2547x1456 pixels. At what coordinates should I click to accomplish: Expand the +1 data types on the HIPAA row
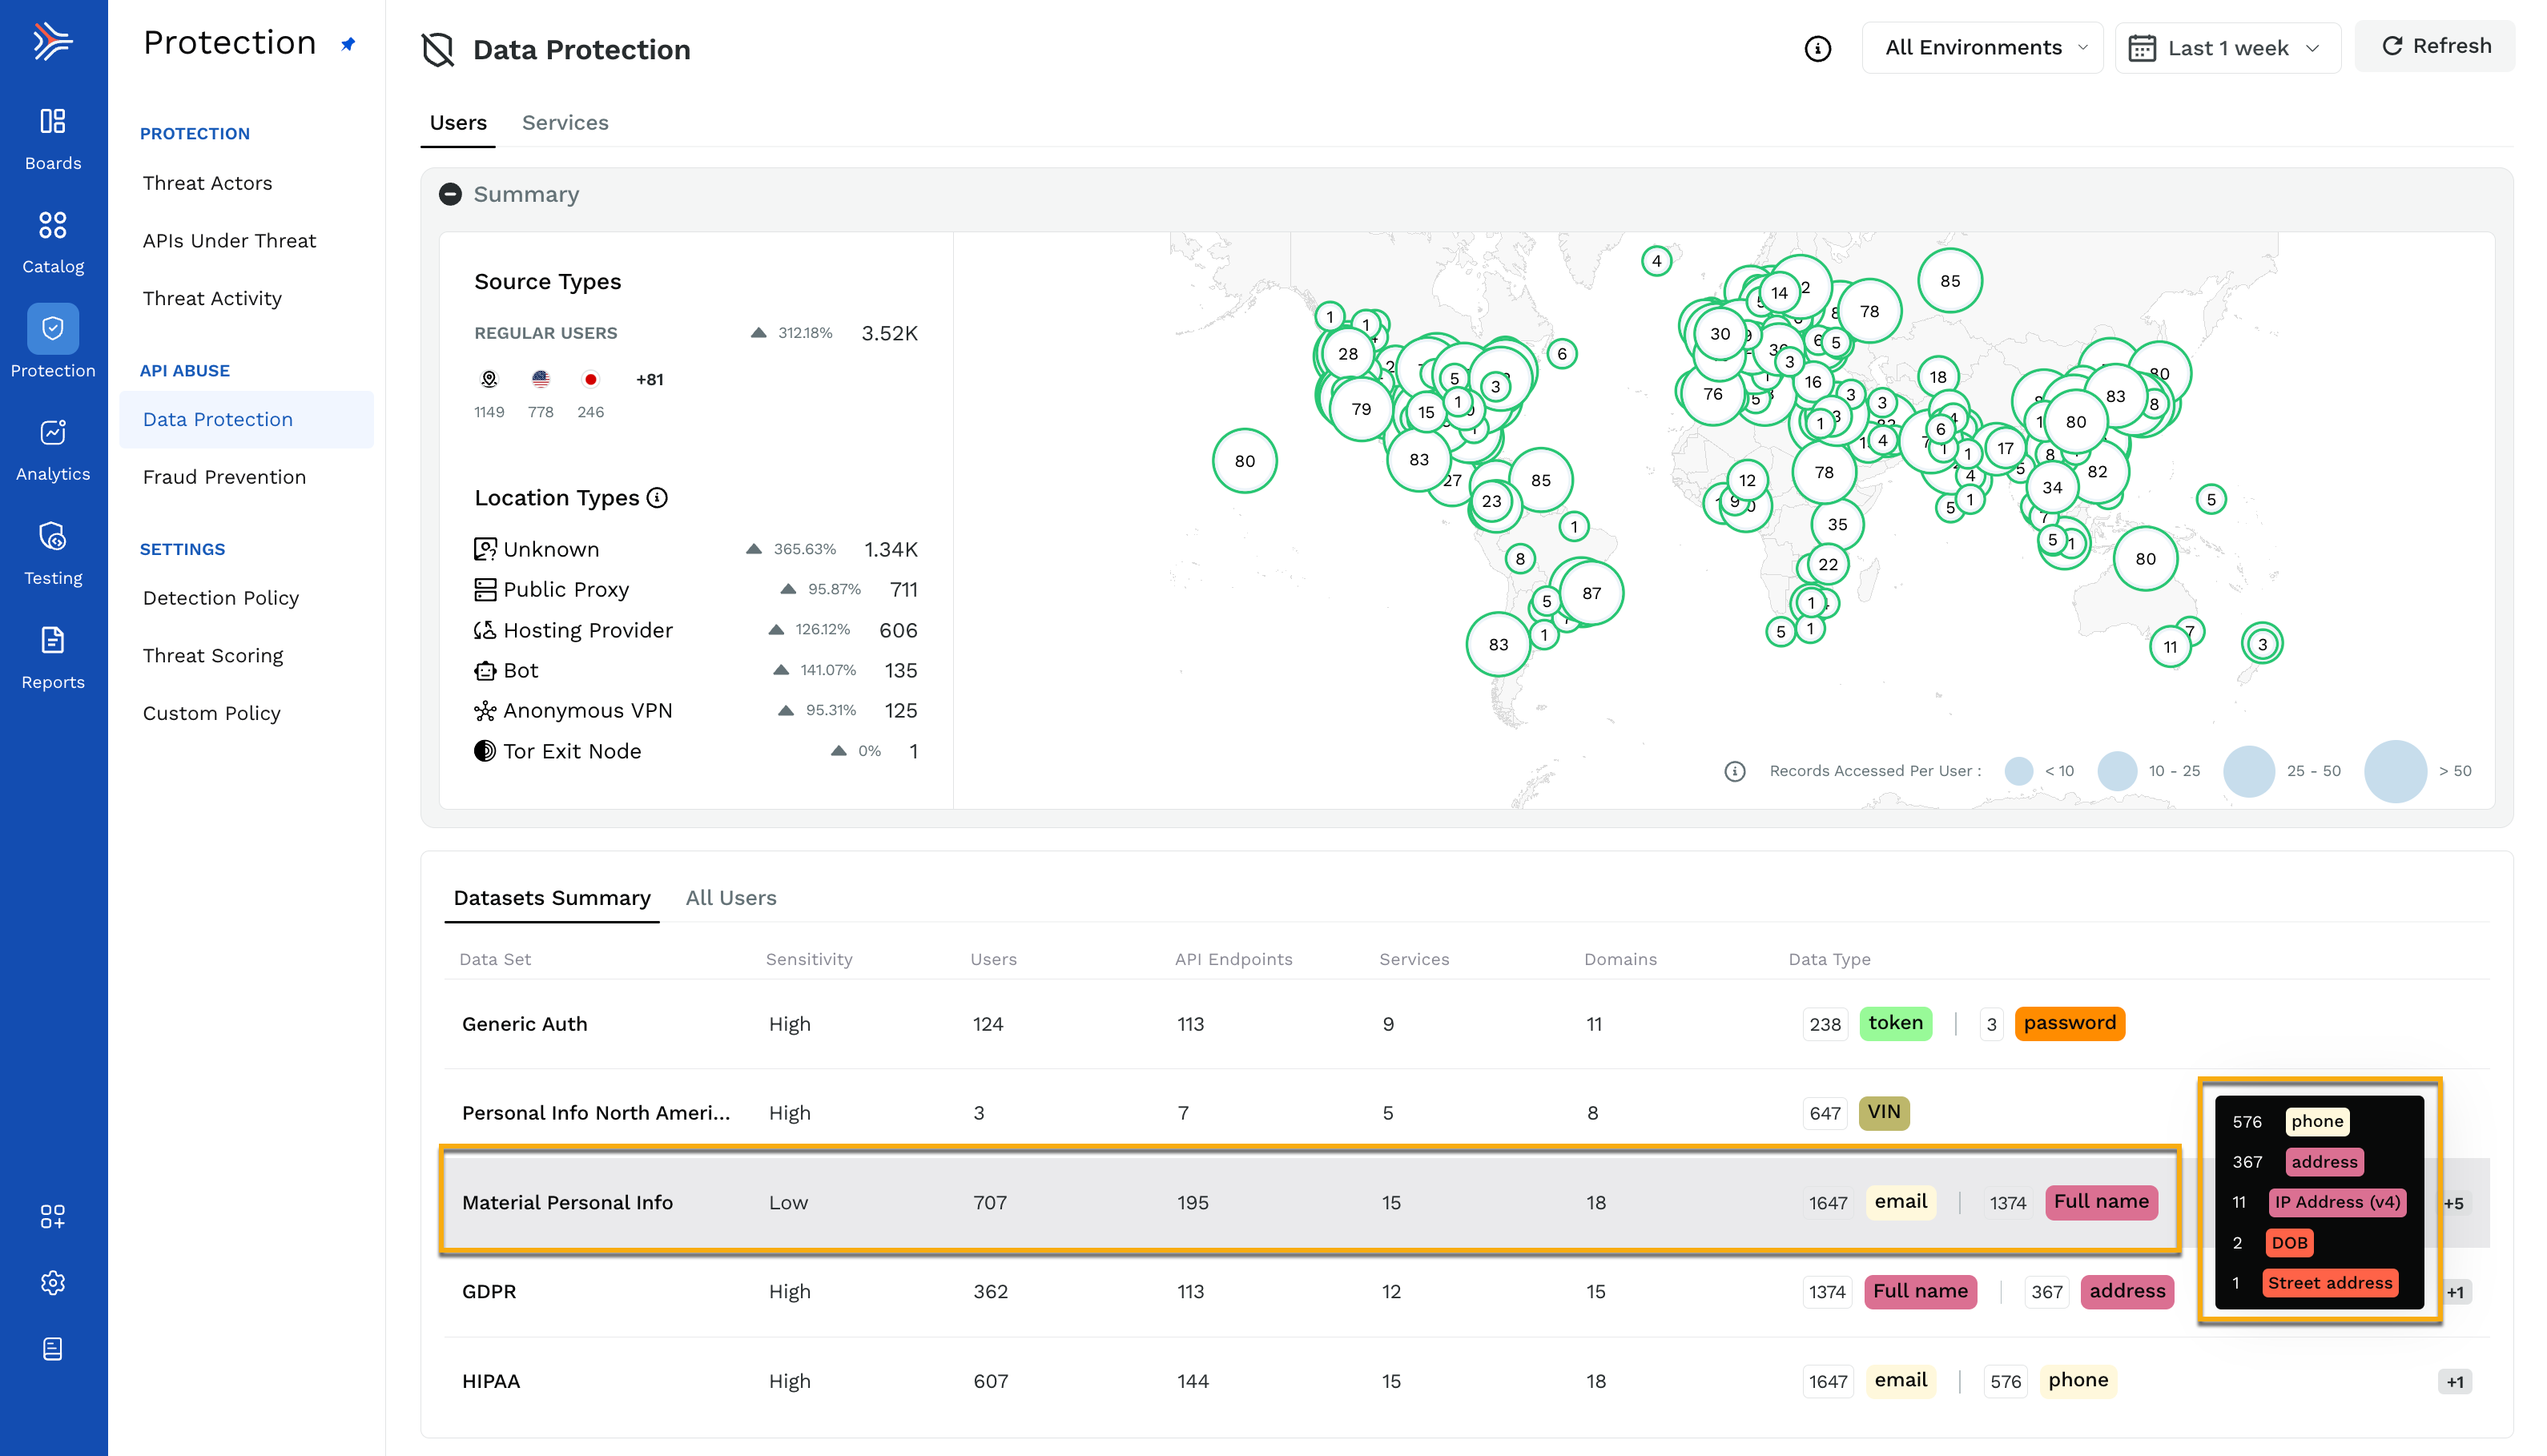2455,1382
